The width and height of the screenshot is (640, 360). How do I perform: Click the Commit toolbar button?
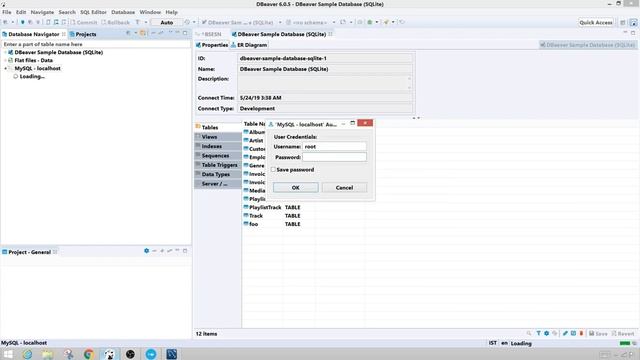click(84, 22)
